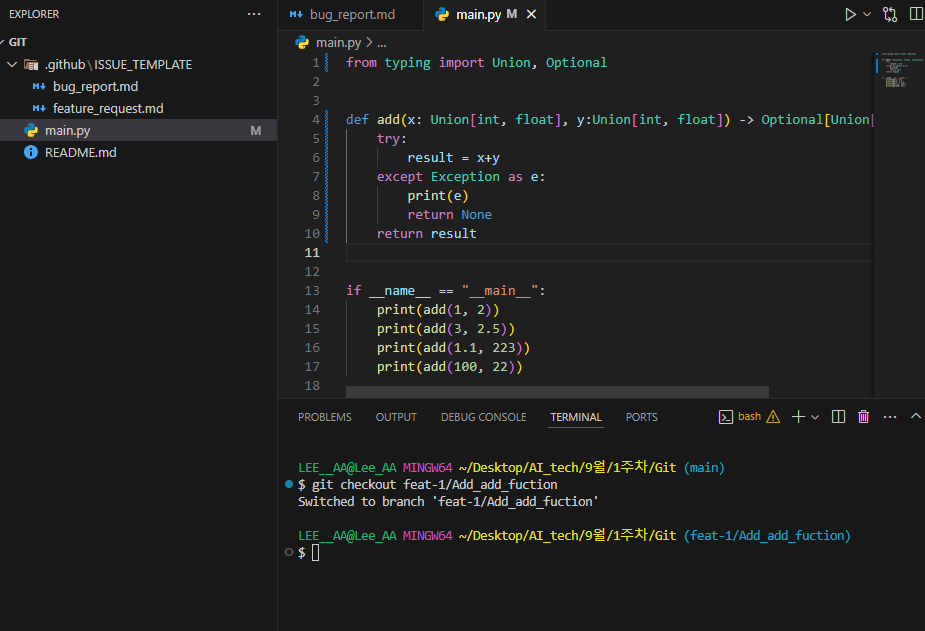This screenshot has height=631, width=925.
Task: Kill terminal with the trash icon
Action: click(863, 417)
